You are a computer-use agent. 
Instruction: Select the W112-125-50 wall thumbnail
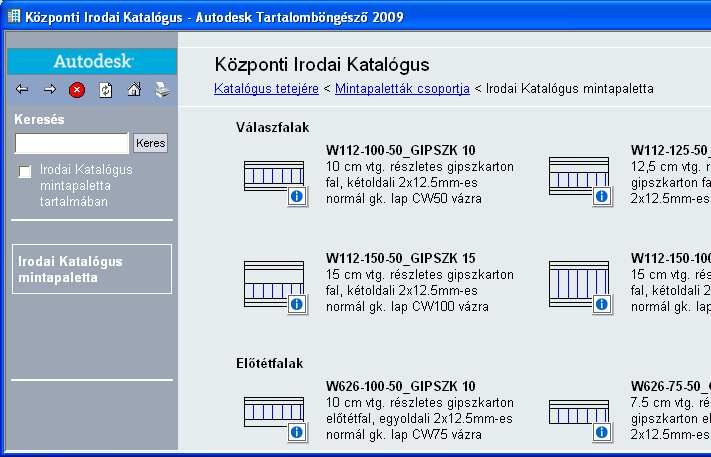click(x=579, y=176)
